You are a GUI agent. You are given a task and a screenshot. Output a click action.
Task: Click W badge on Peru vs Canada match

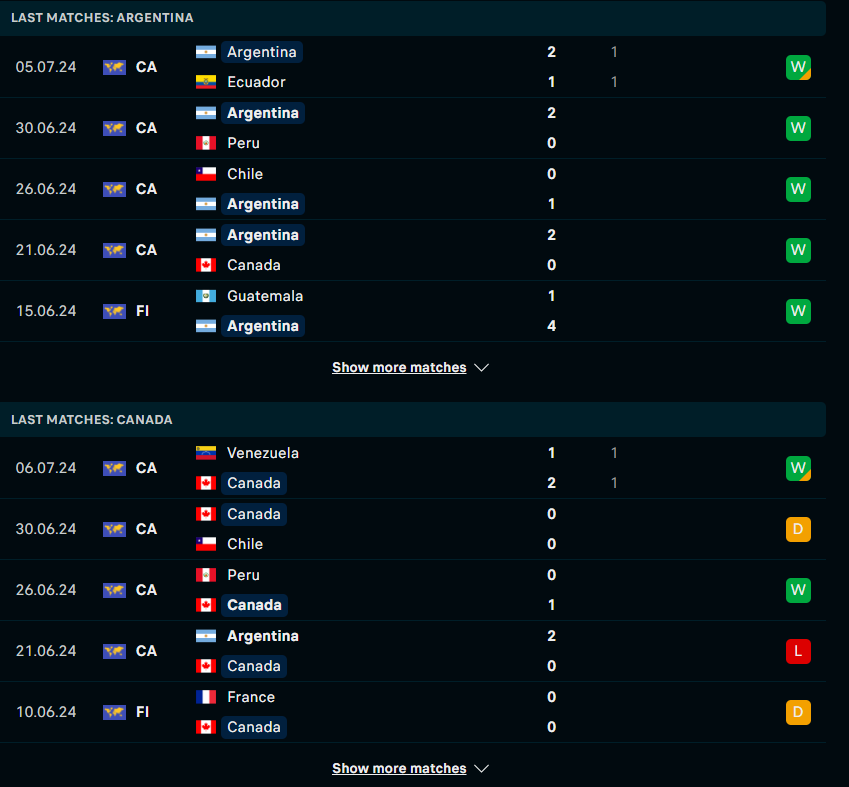pos(798,590)
